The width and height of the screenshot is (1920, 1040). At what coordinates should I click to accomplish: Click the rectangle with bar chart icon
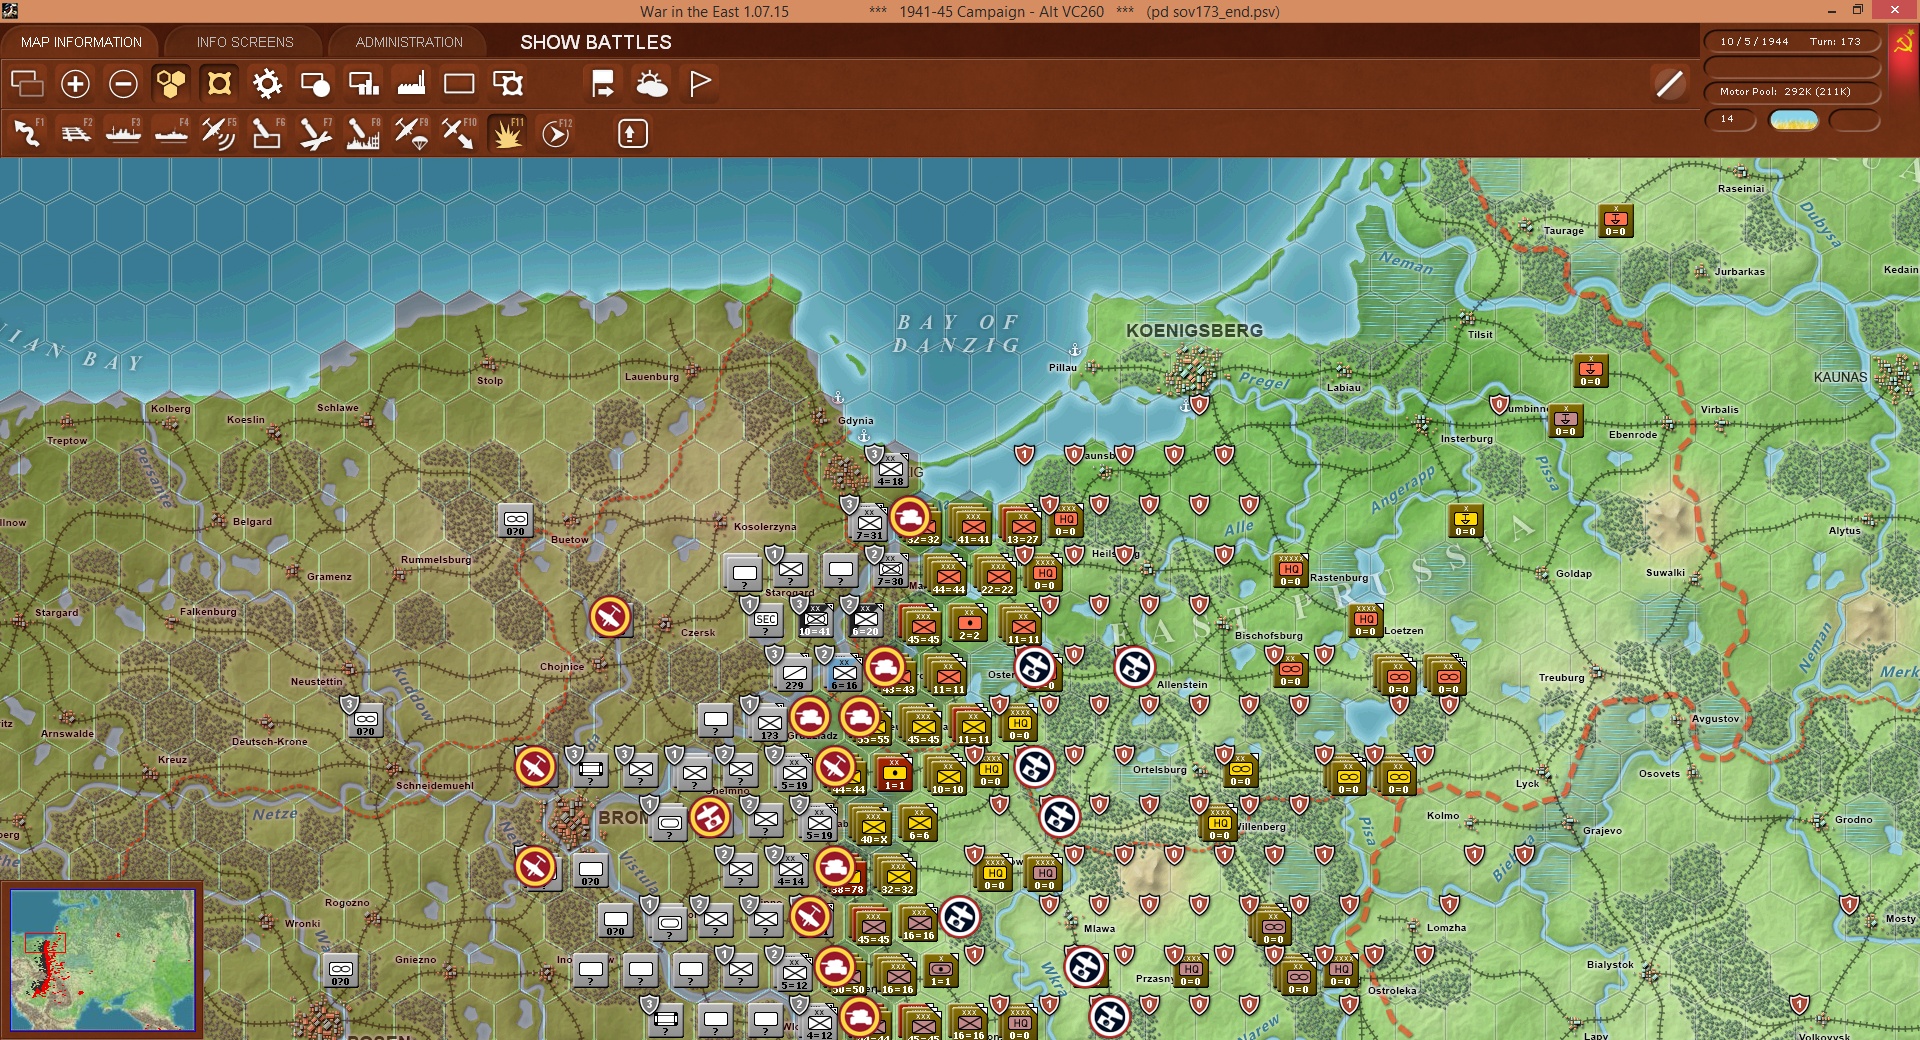tap(363, 84)
